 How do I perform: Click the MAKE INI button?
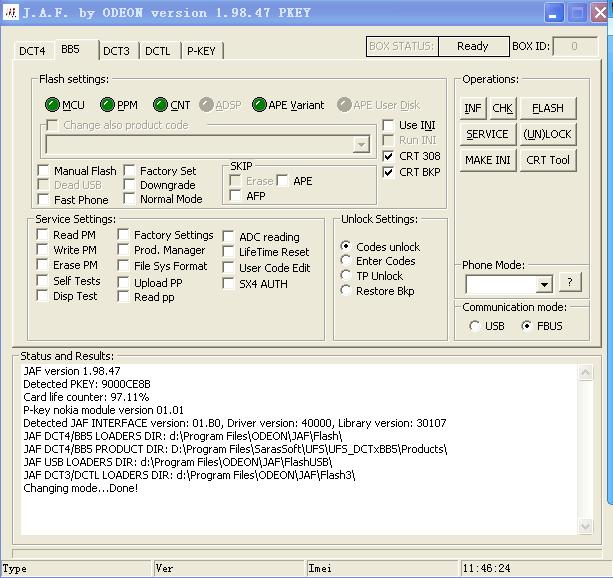click(488, 160)
